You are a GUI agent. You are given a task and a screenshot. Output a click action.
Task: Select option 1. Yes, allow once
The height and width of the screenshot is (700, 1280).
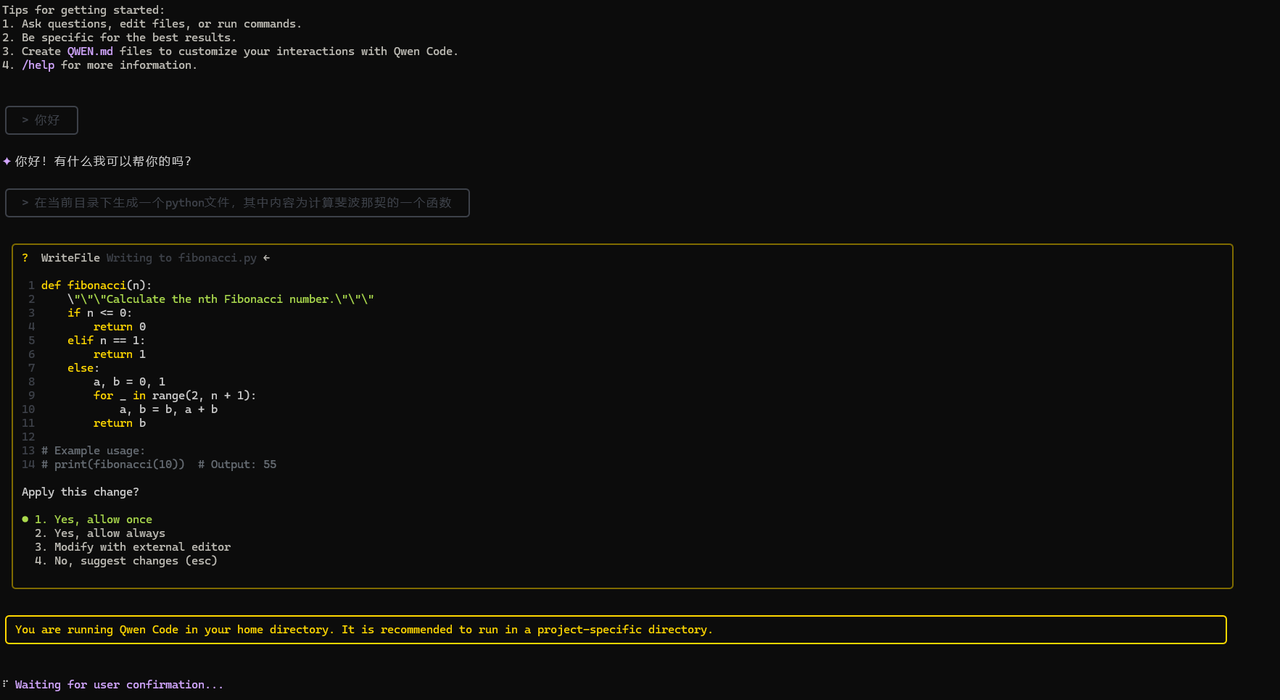(x=93, y=519)
